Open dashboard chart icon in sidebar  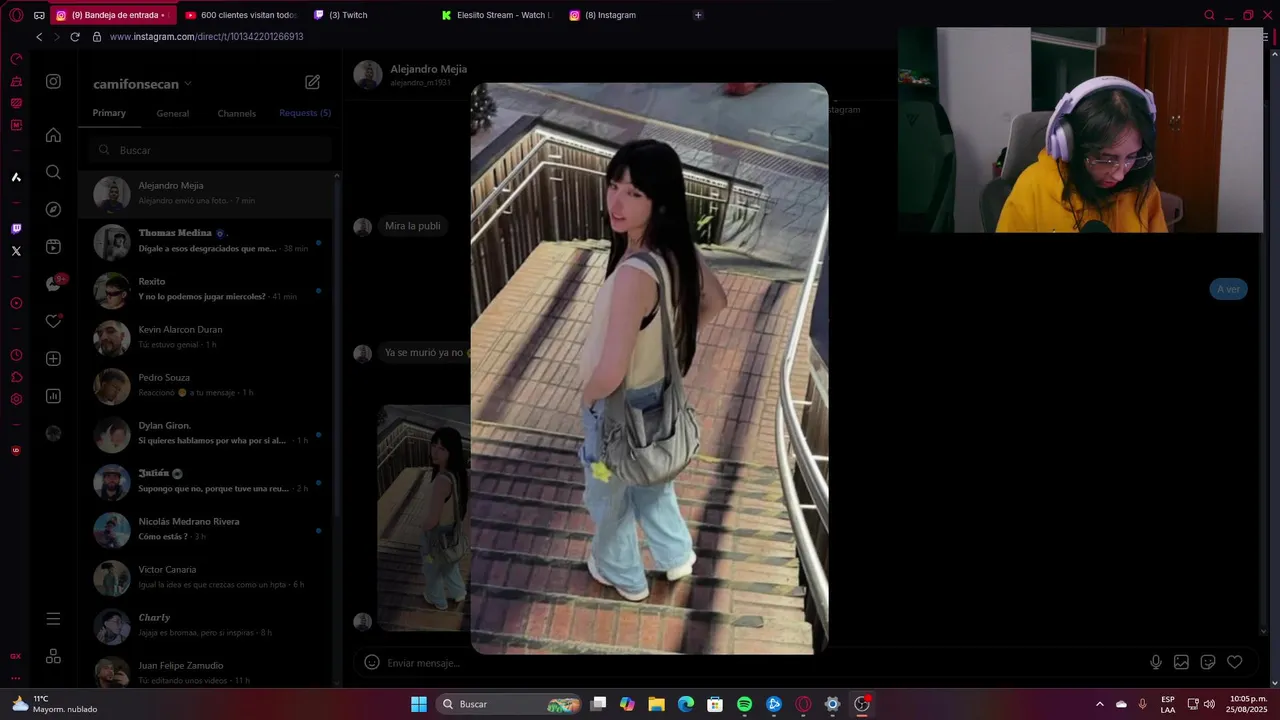[54, 396]
